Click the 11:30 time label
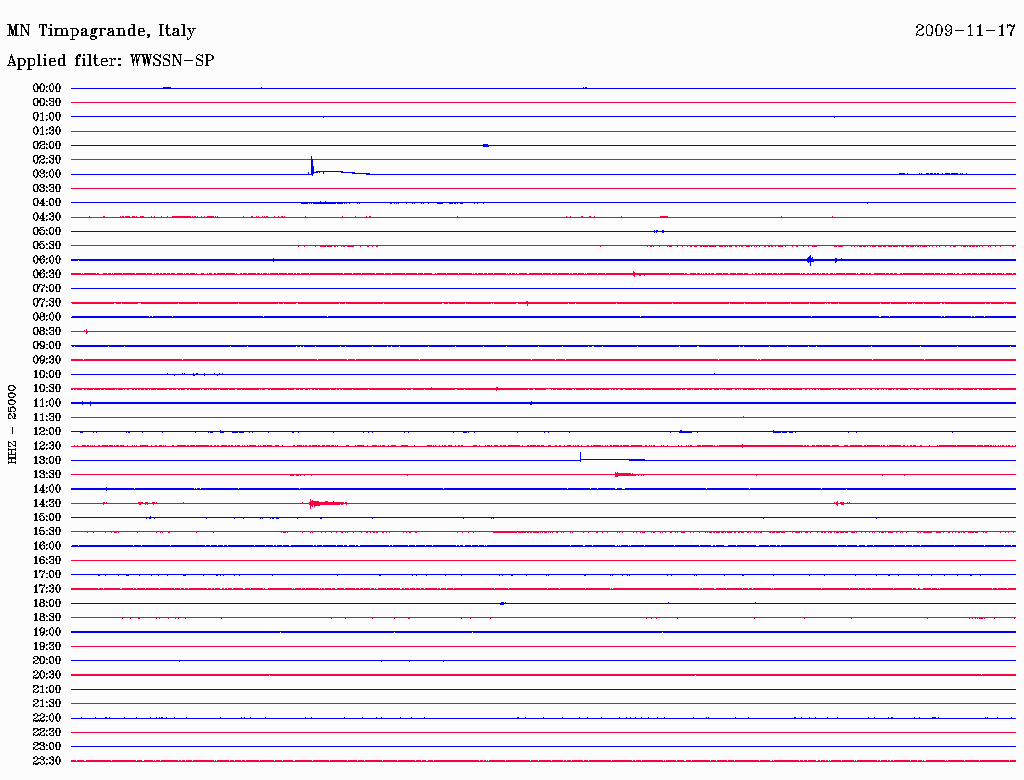Viewport: 1024px width, 780px height. tap(47, 417)
